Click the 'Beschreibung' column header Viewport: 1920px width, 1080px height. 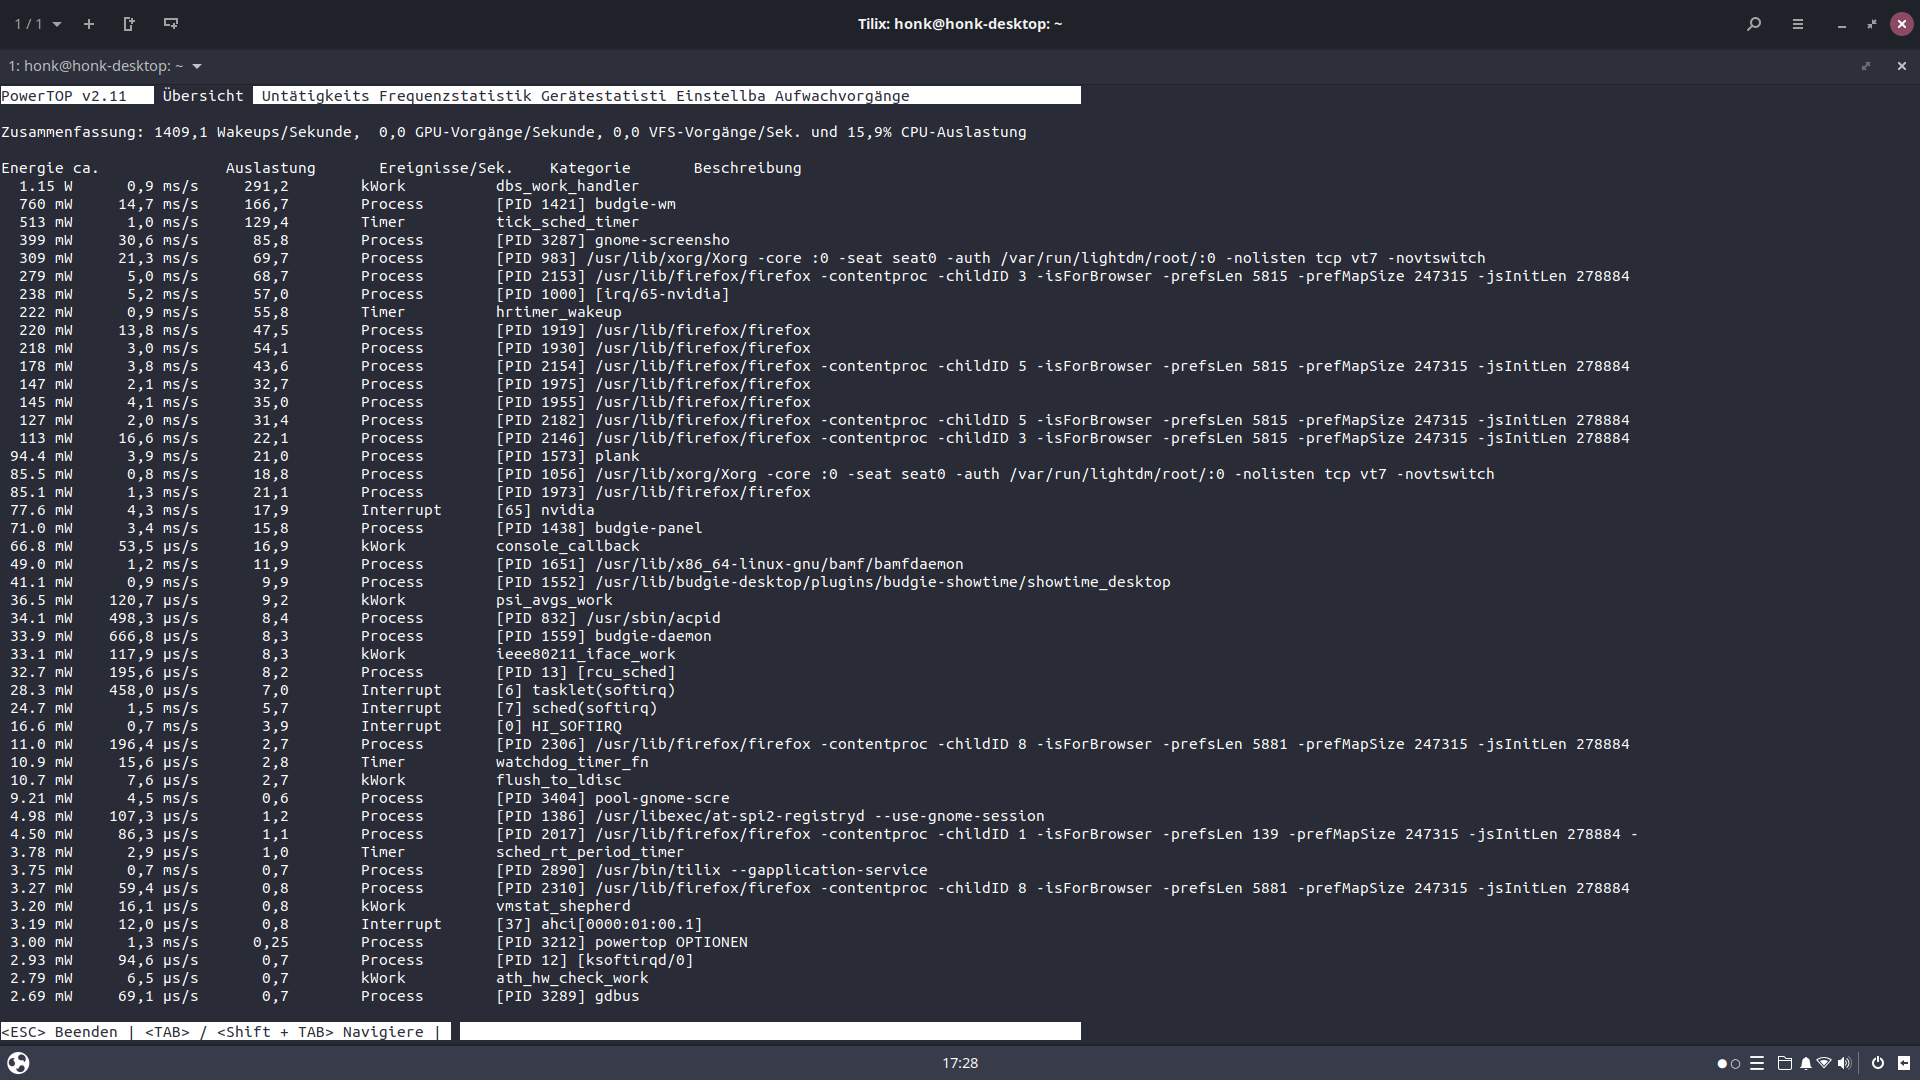point(748,168)
